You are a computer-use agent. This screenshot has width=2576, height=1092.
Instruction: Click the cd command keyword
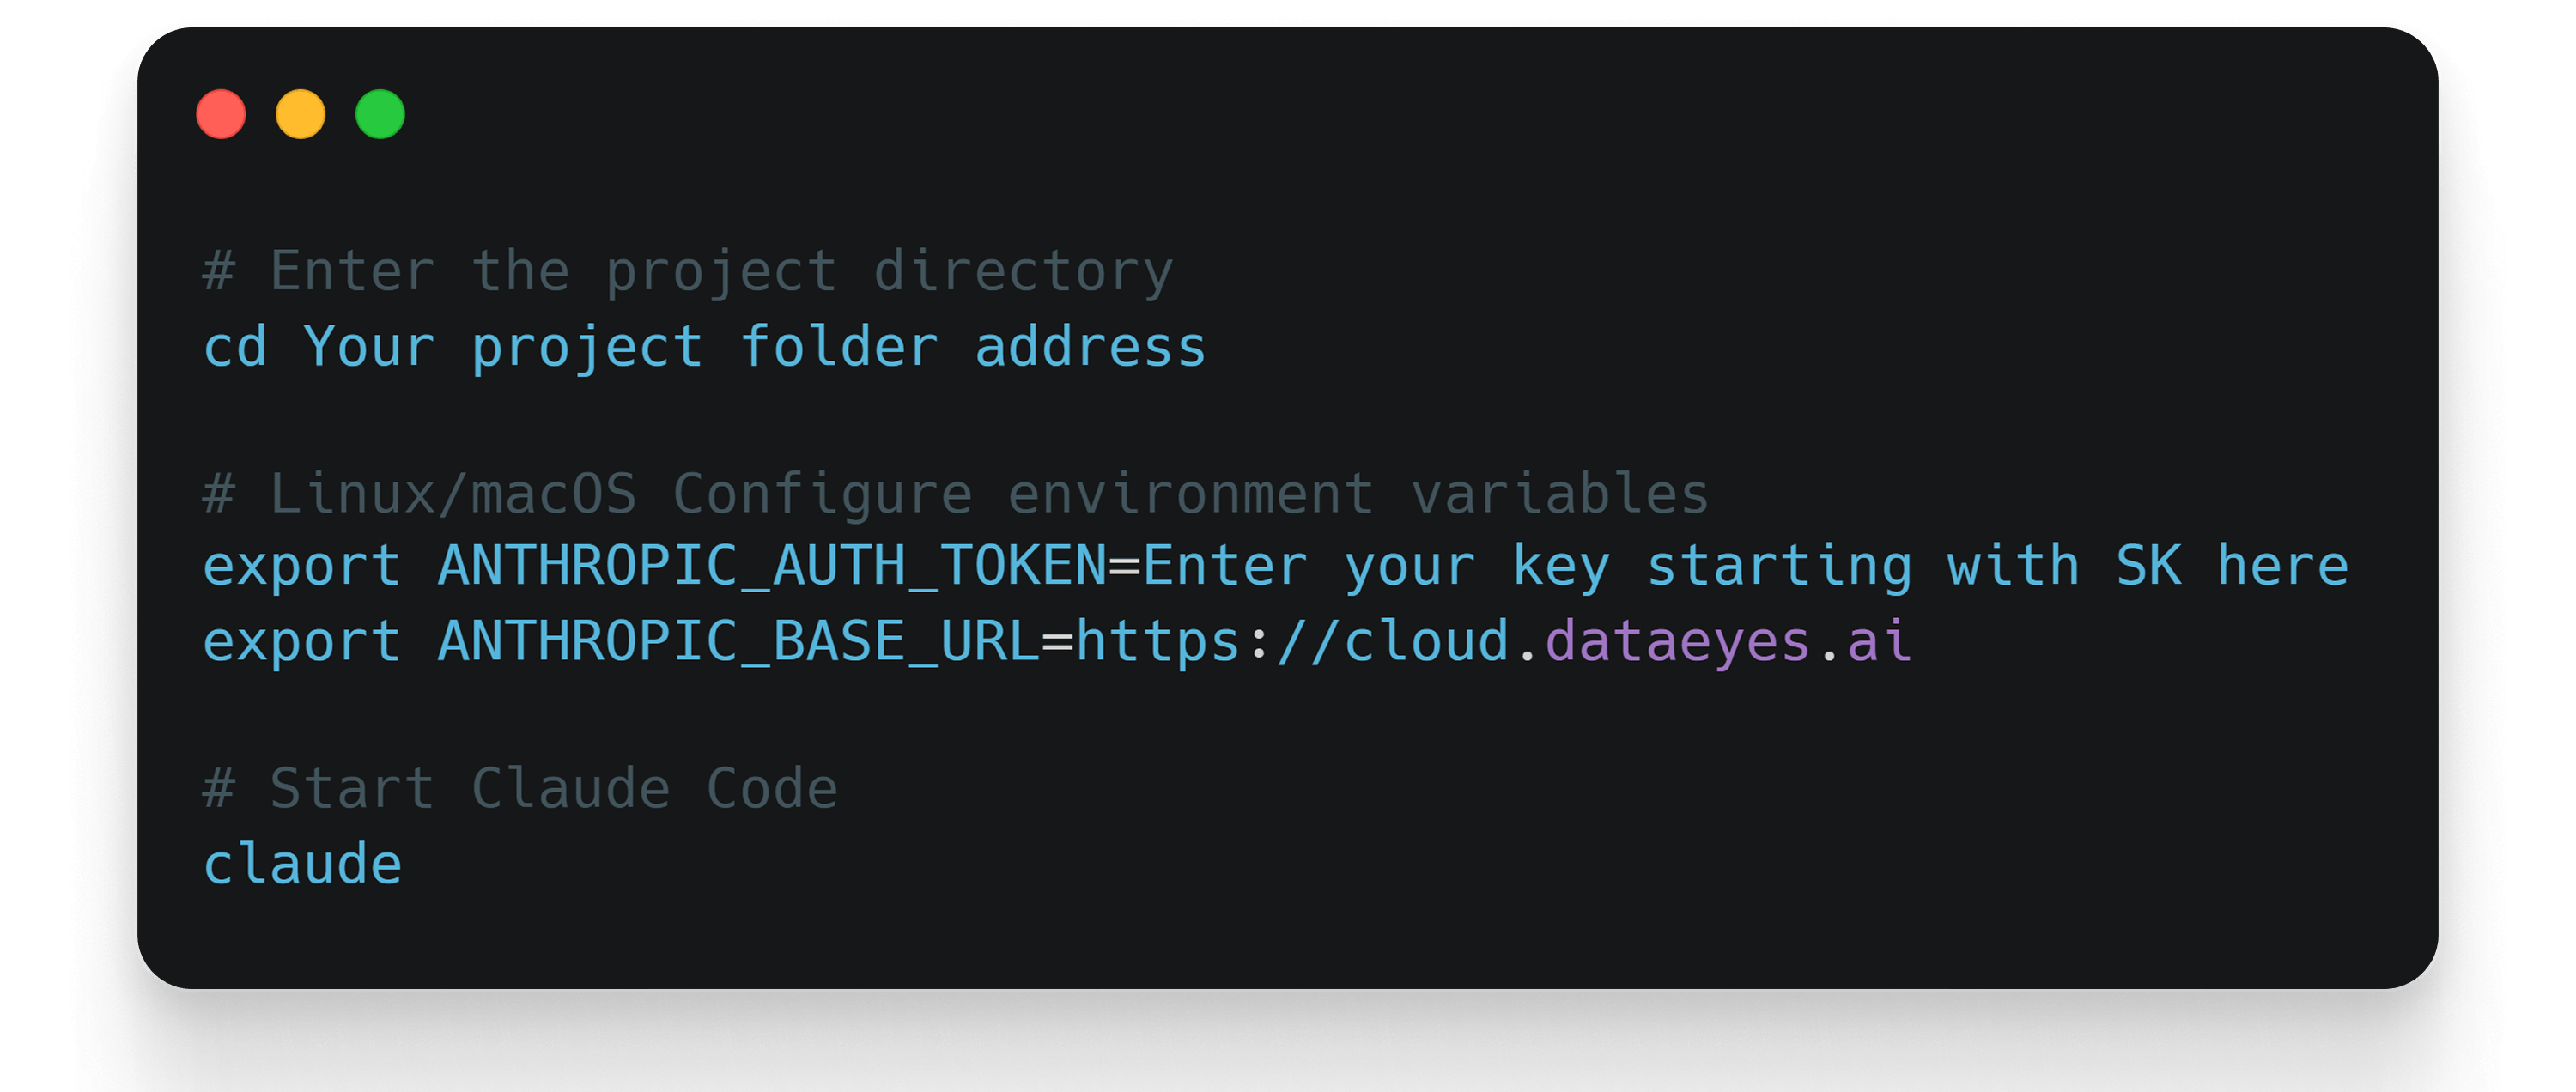click(x=235, y=347)
